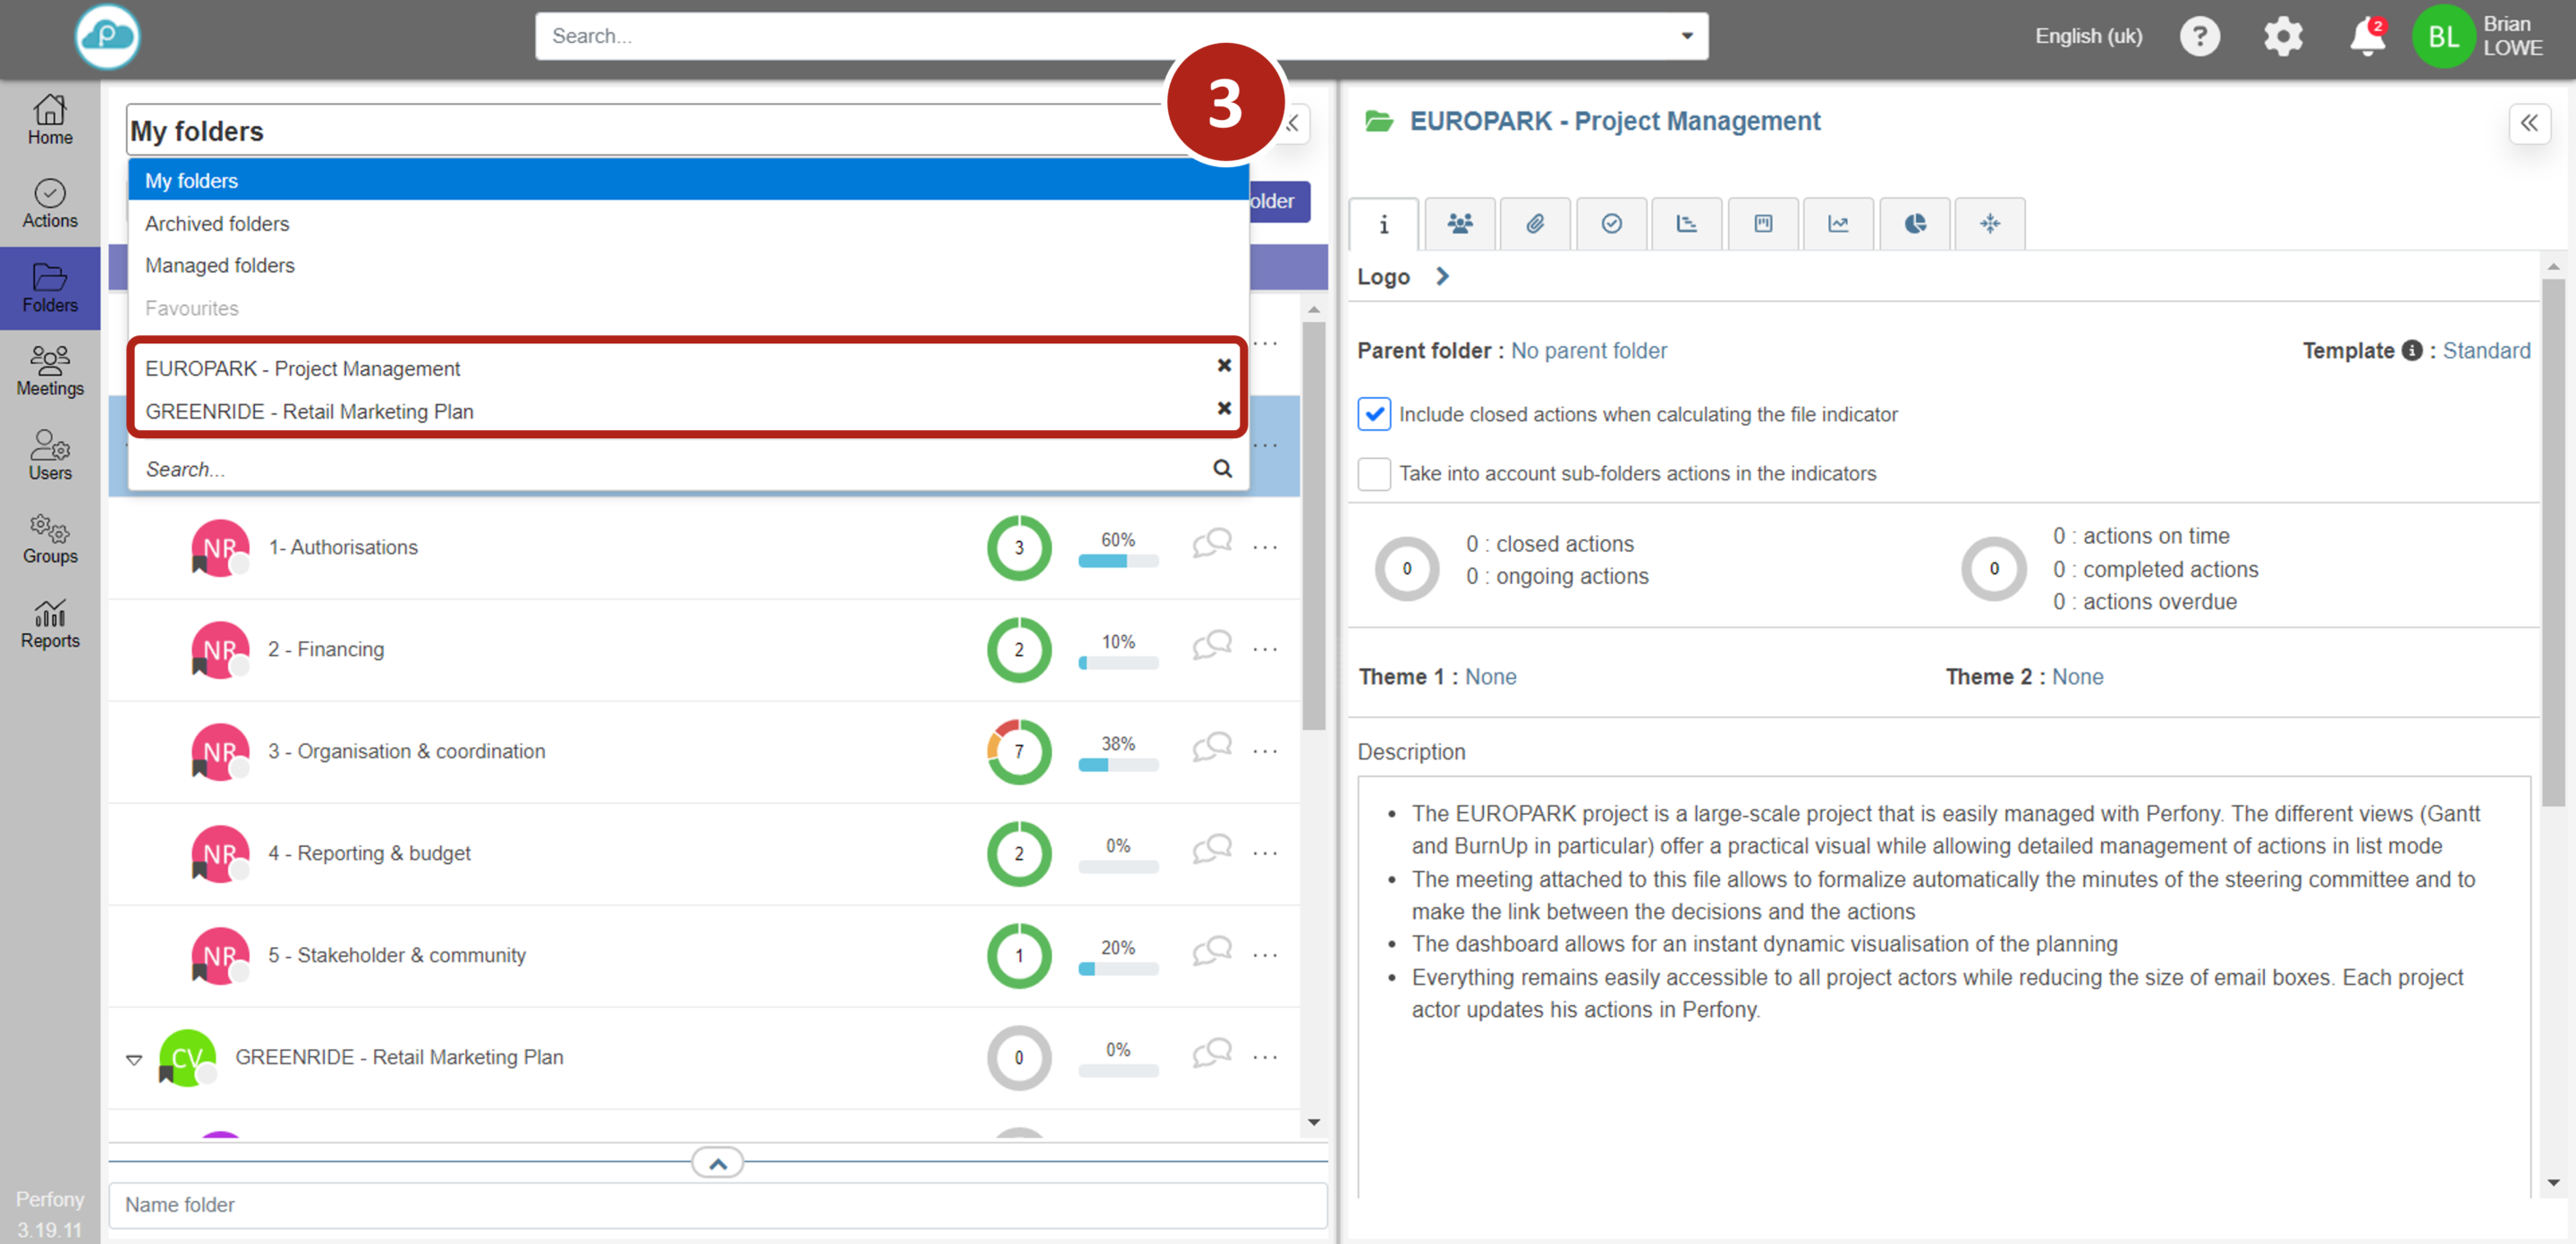
Task: Uncheck Include closed actions checkbox
Action: tap(1374, 414)
